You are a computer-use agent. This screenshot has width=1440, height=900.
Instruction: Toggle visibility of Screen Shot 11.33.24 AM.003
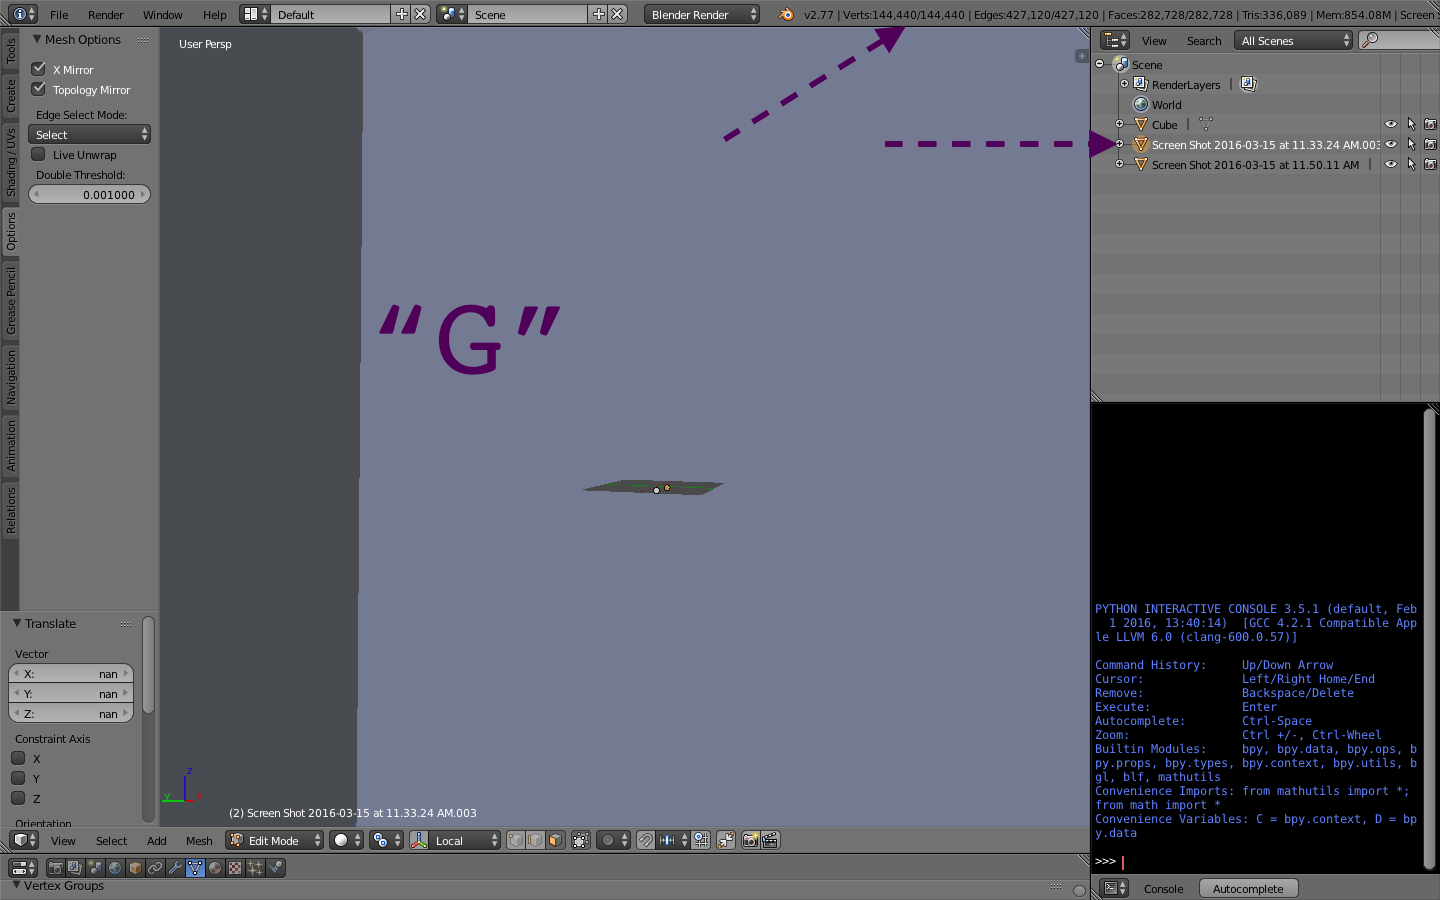click(x=1390, y=144)
